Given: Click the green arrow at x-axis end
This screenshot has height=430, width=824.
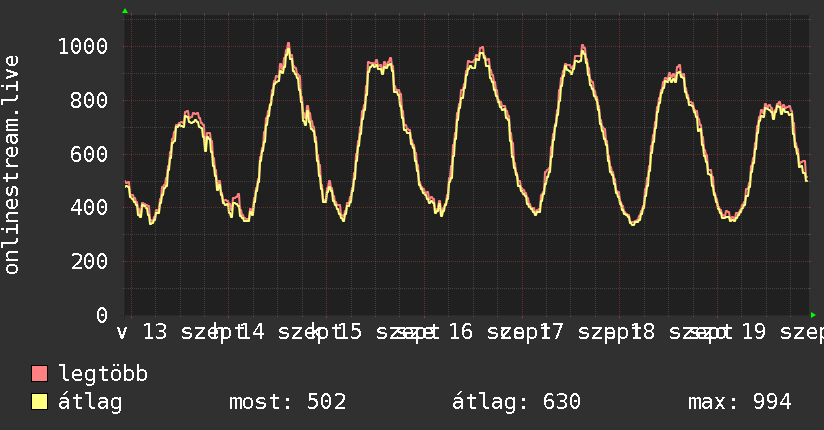Looking at the screenshot, I should [x=813, y=315].
